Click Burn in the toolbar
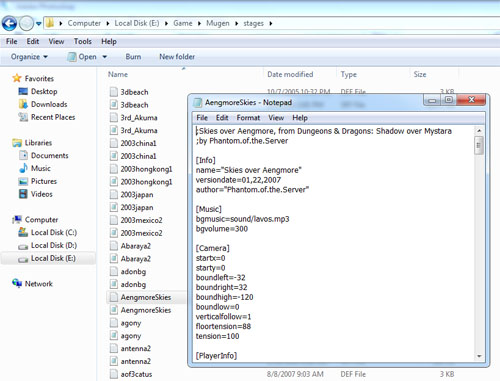Screen dimensions: 500x381 133,57
